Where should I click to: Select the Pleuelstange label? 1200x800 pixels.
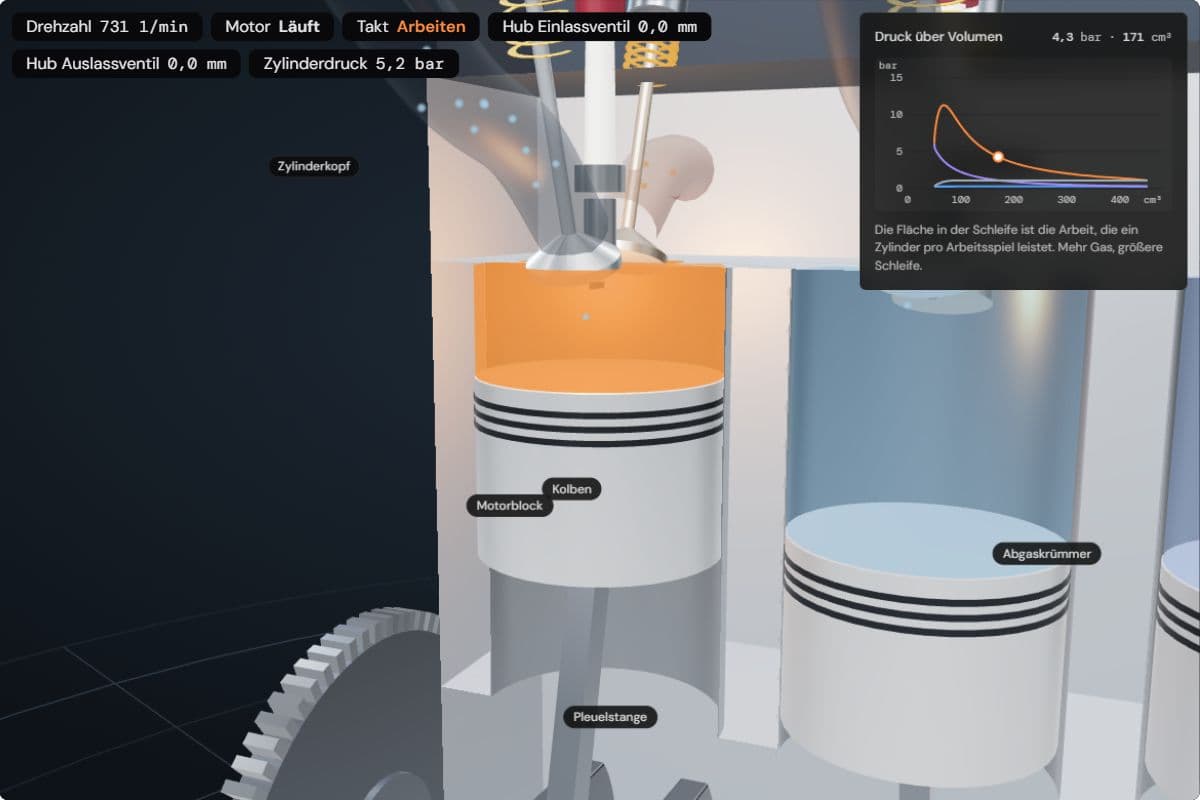[610, 717]
